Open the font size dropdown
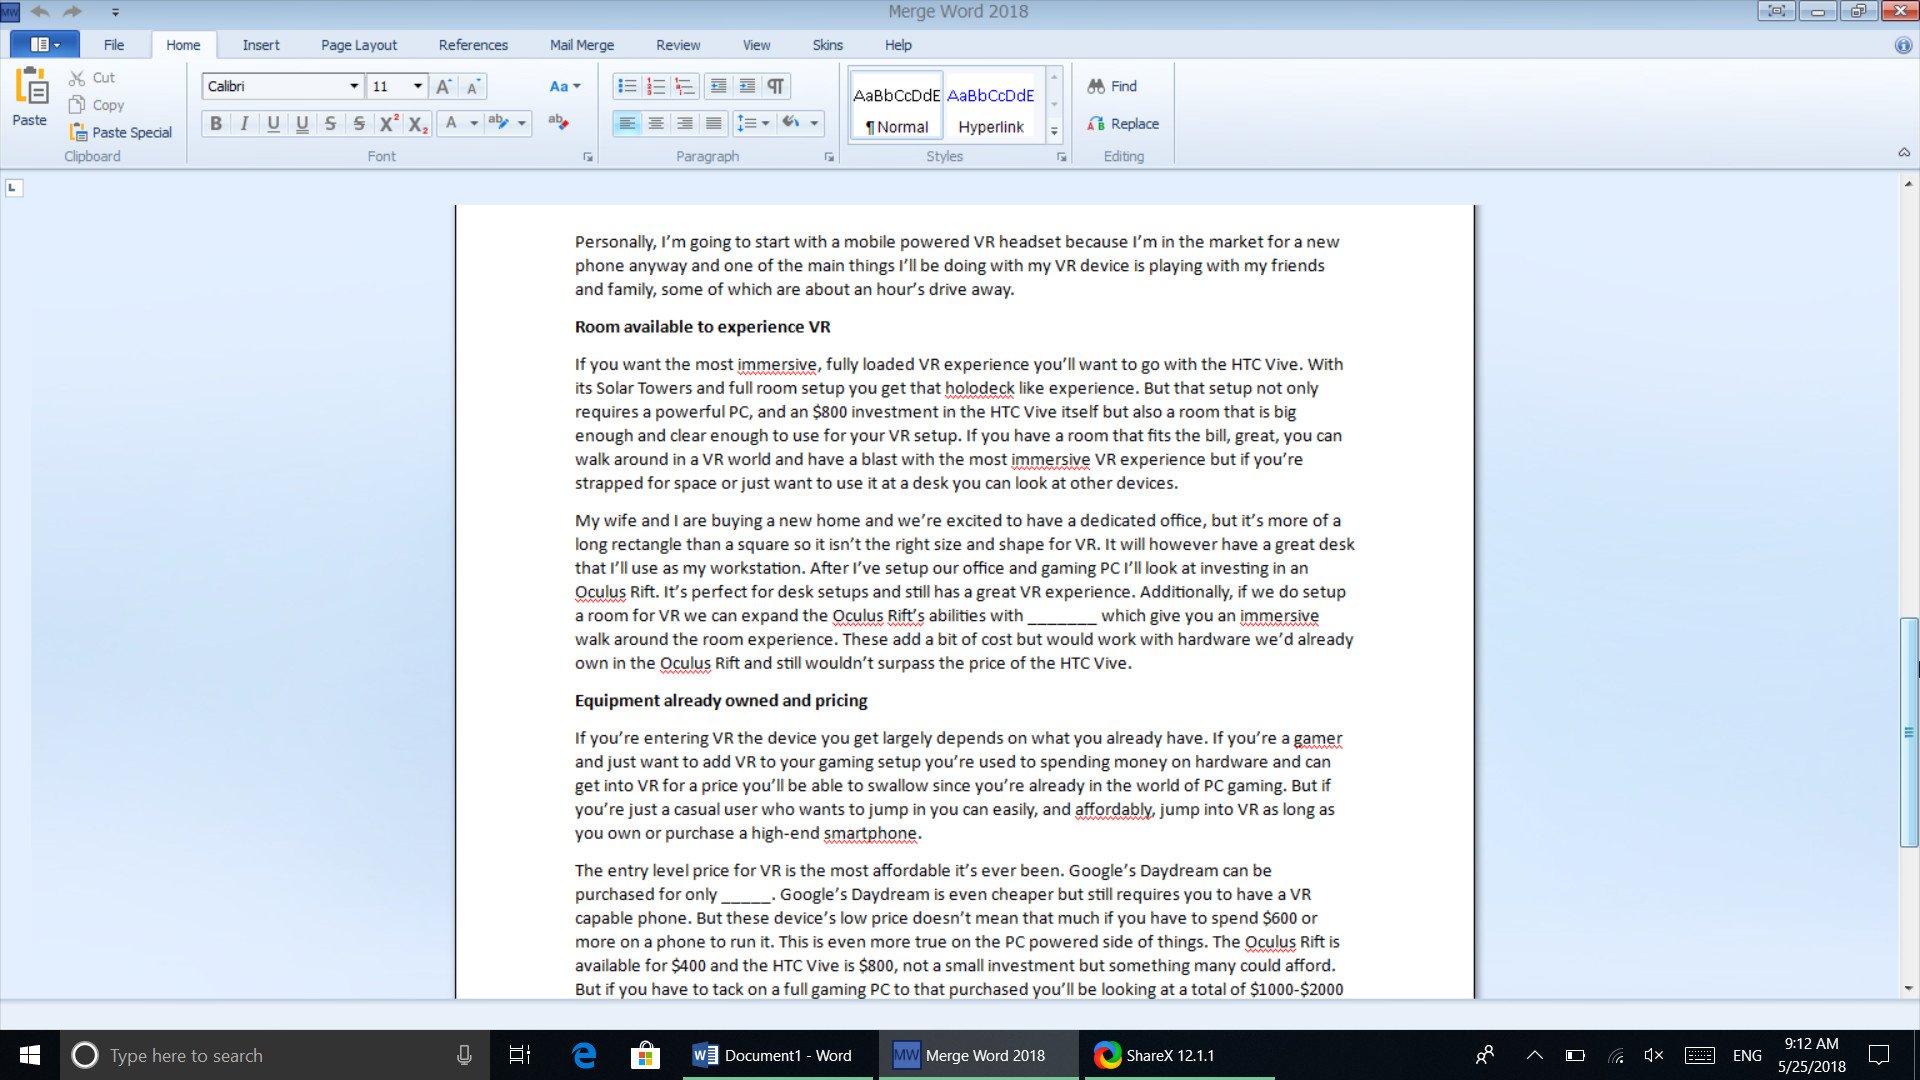The width and height of the screenshot is (1920, 1080). [418, 87]
